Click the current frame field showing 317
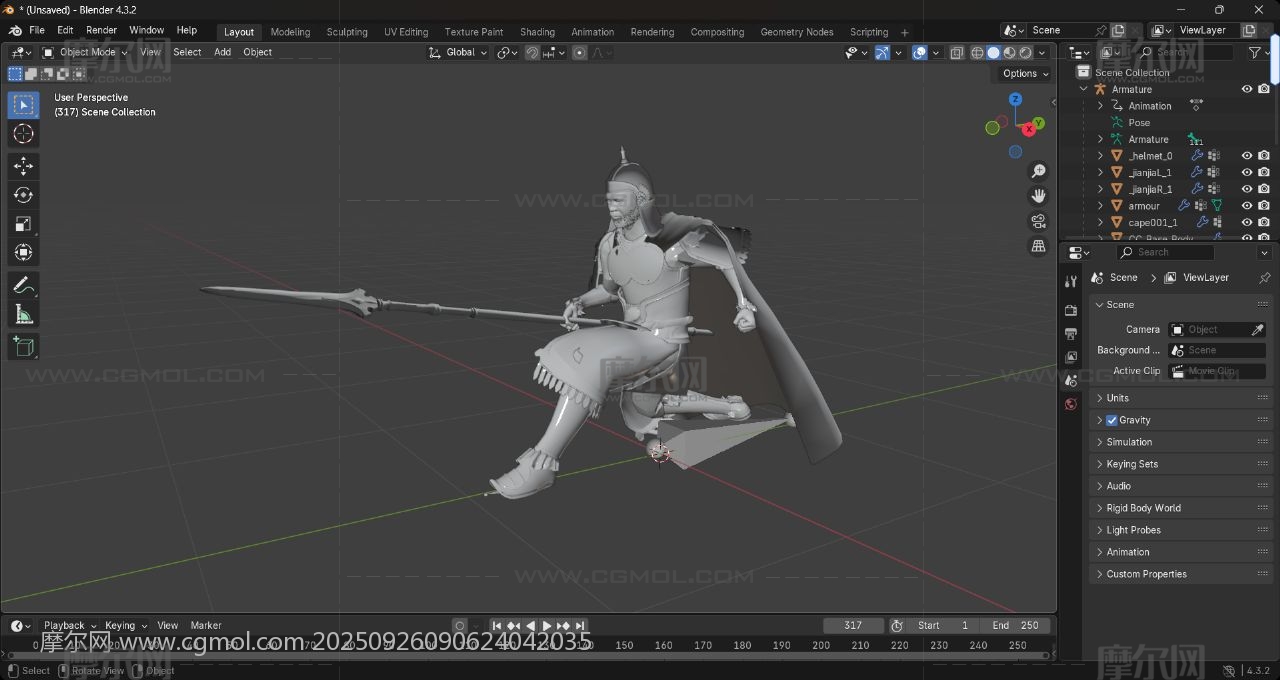The width and height of the screenshot is (1280, 680). point(853,626)
